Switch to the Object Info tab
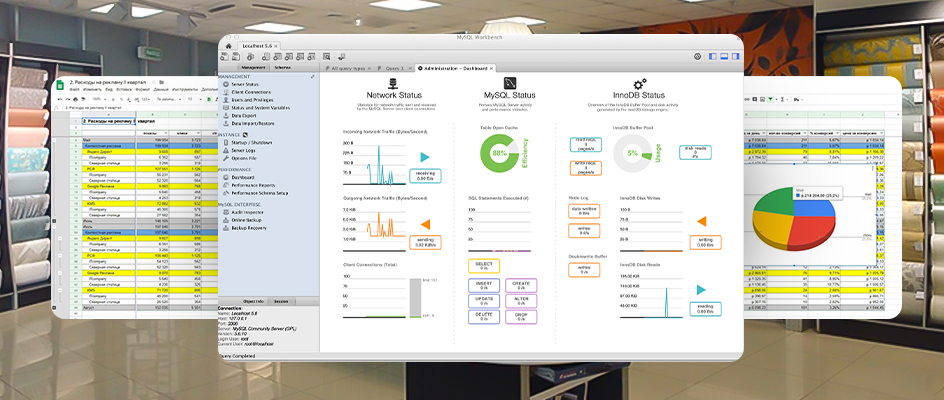944x400 pixels. pos(253,301)
